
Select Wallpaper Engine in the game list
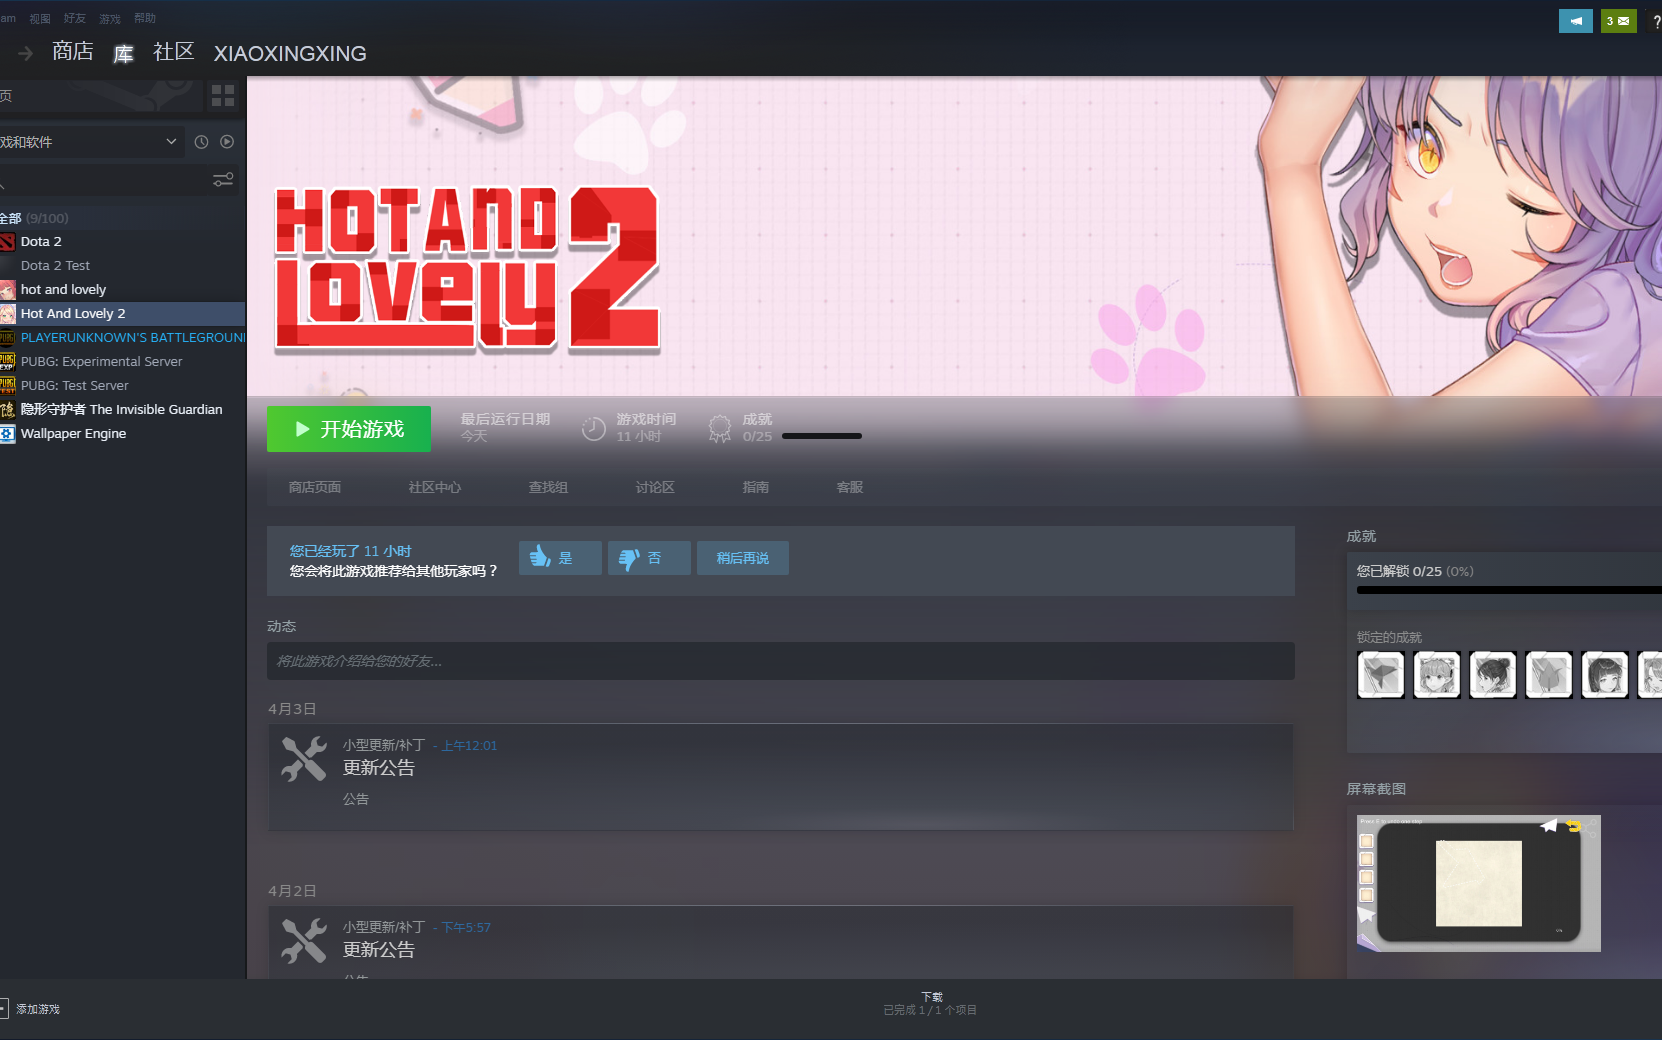pos(73,433)
